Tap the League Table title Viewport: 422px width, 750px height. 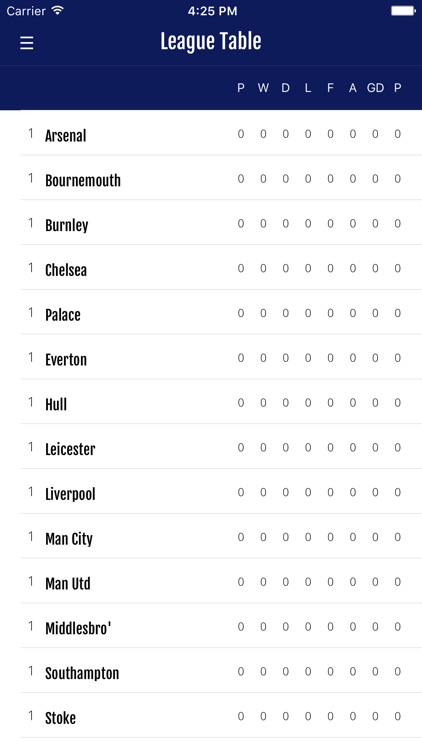pos(211,42)
